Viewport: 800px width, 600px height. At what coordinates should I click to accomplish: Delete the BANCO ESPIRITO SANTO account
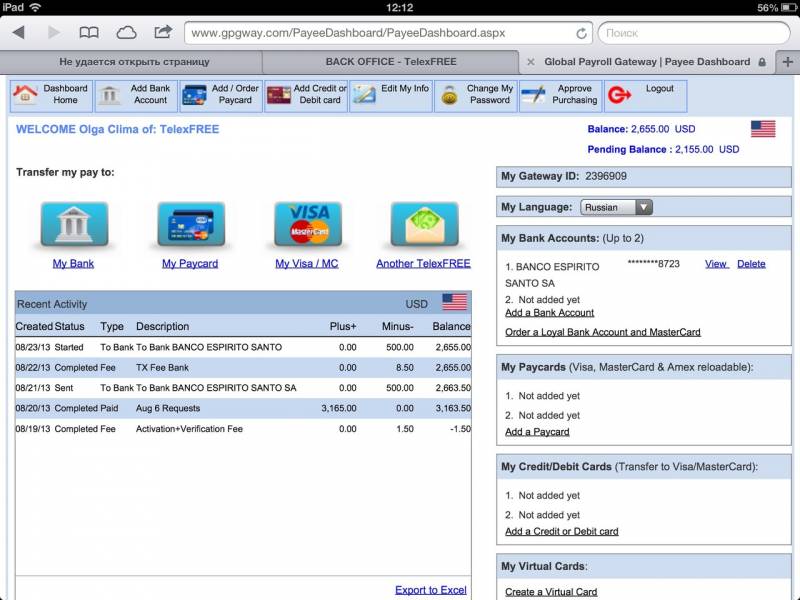tap(751, 264)
